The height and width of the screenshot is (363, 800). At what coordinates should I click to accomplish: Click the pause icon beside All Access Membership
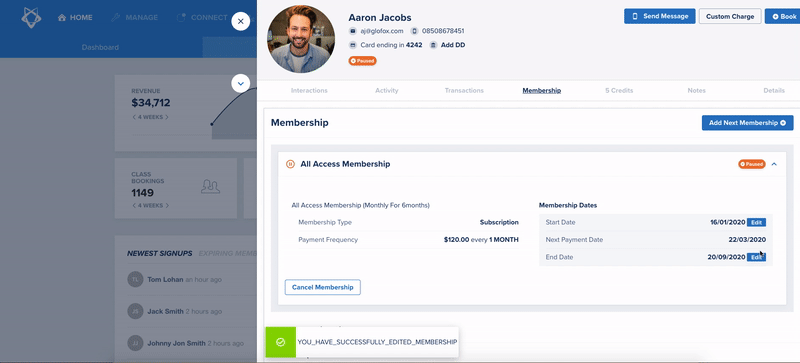point(290,164)
